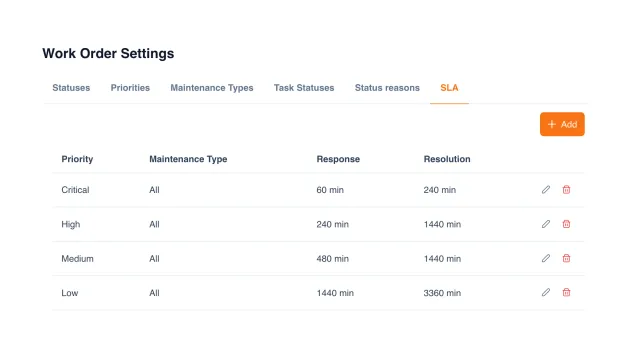624x360 pixels.
Task: Click the 3360 min resolution value
Action: click(x=442, y=293)
